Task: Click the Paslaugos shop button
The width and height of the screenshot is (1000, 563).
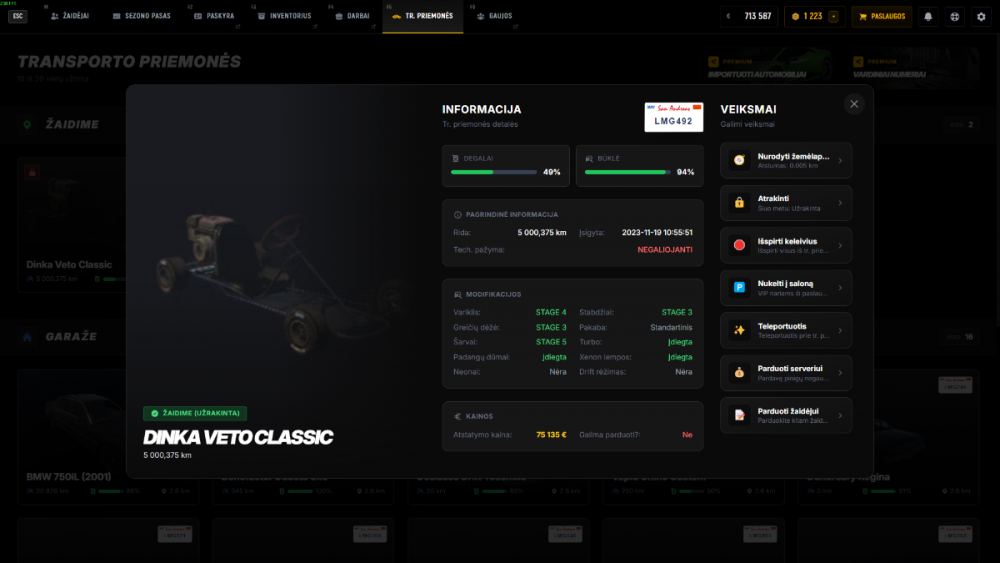Action: tap(881, 17)
